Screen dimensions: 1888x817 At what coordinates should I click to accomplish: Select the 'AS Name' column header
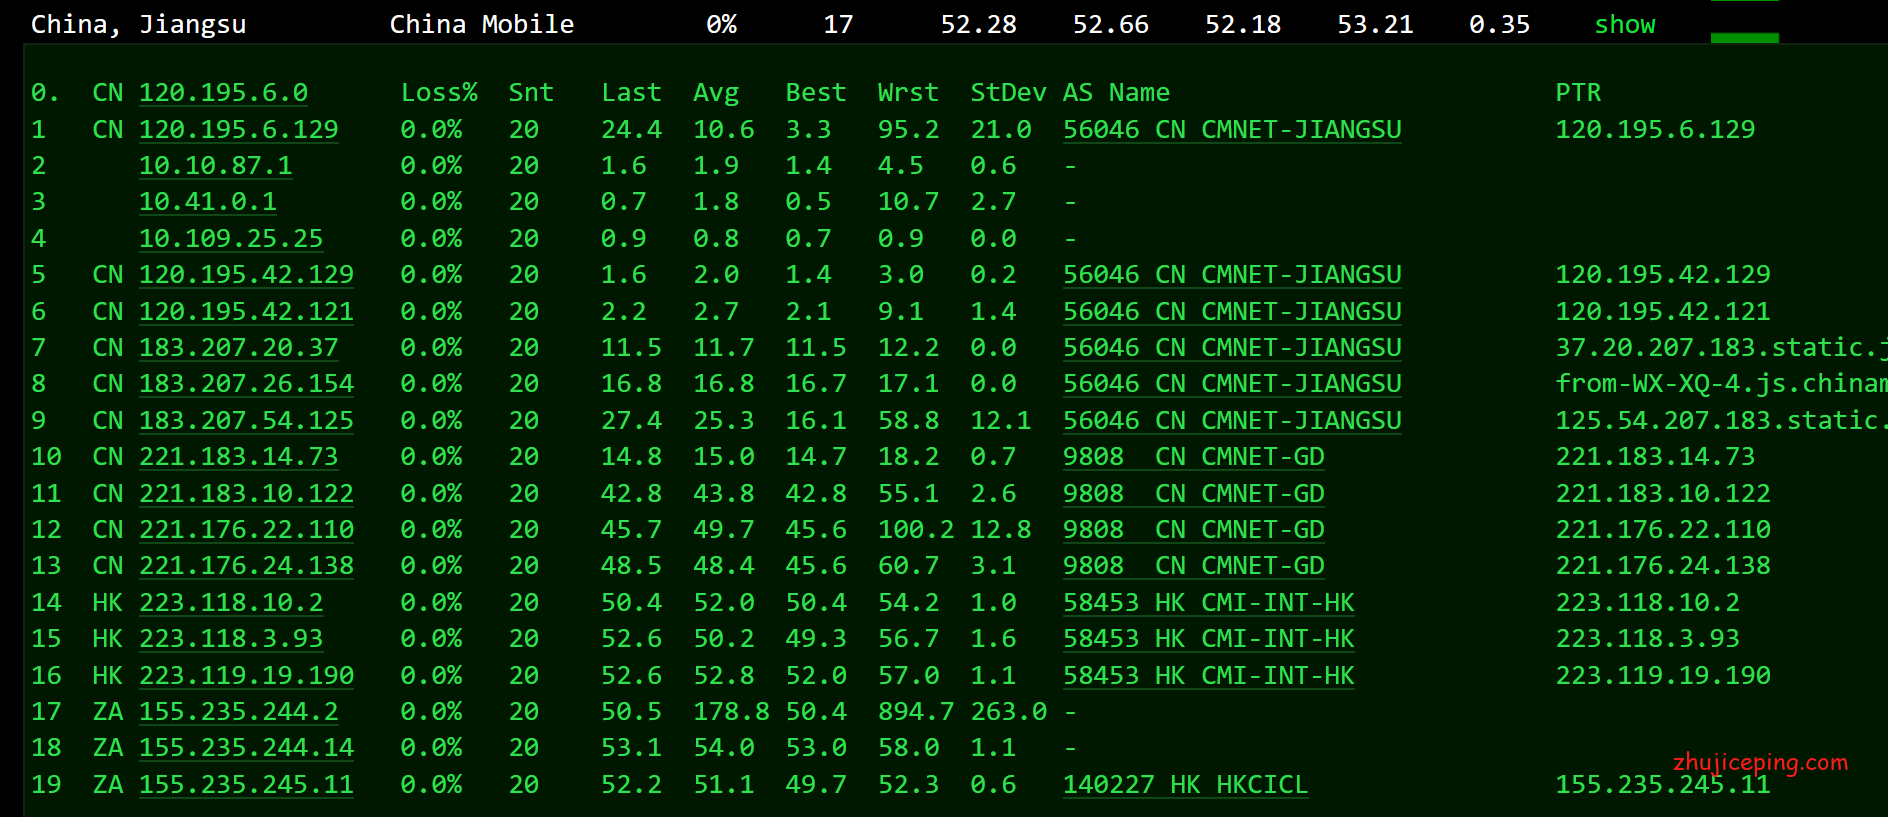1116,93
